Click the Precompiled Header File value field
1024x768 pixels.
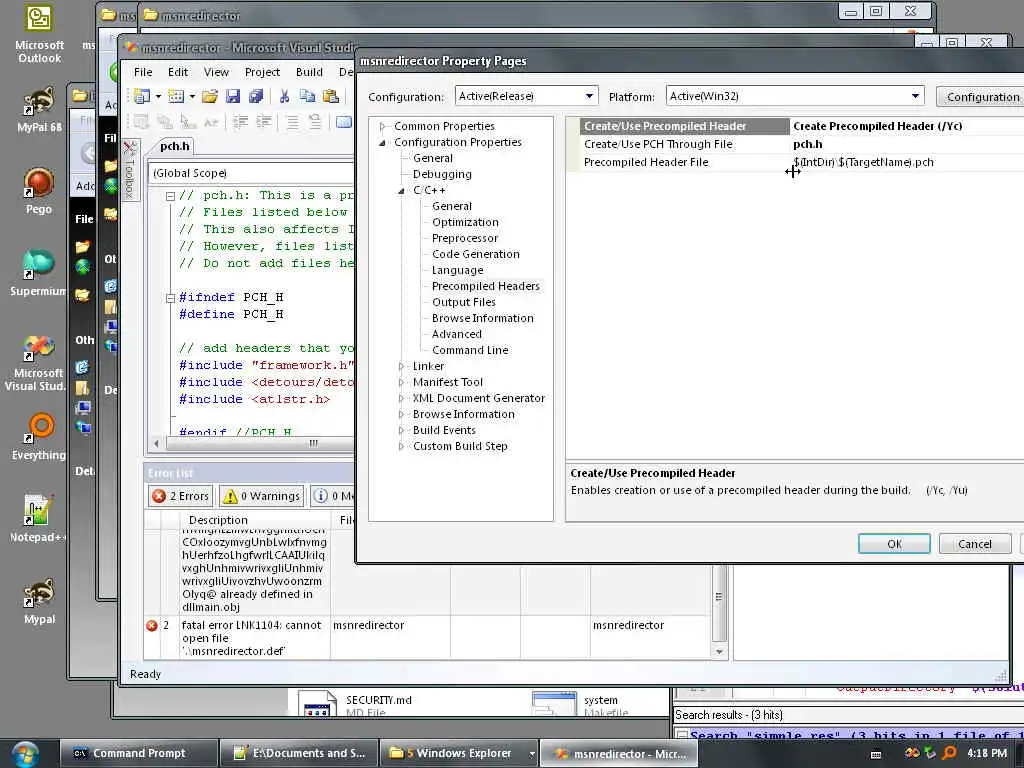906,163
